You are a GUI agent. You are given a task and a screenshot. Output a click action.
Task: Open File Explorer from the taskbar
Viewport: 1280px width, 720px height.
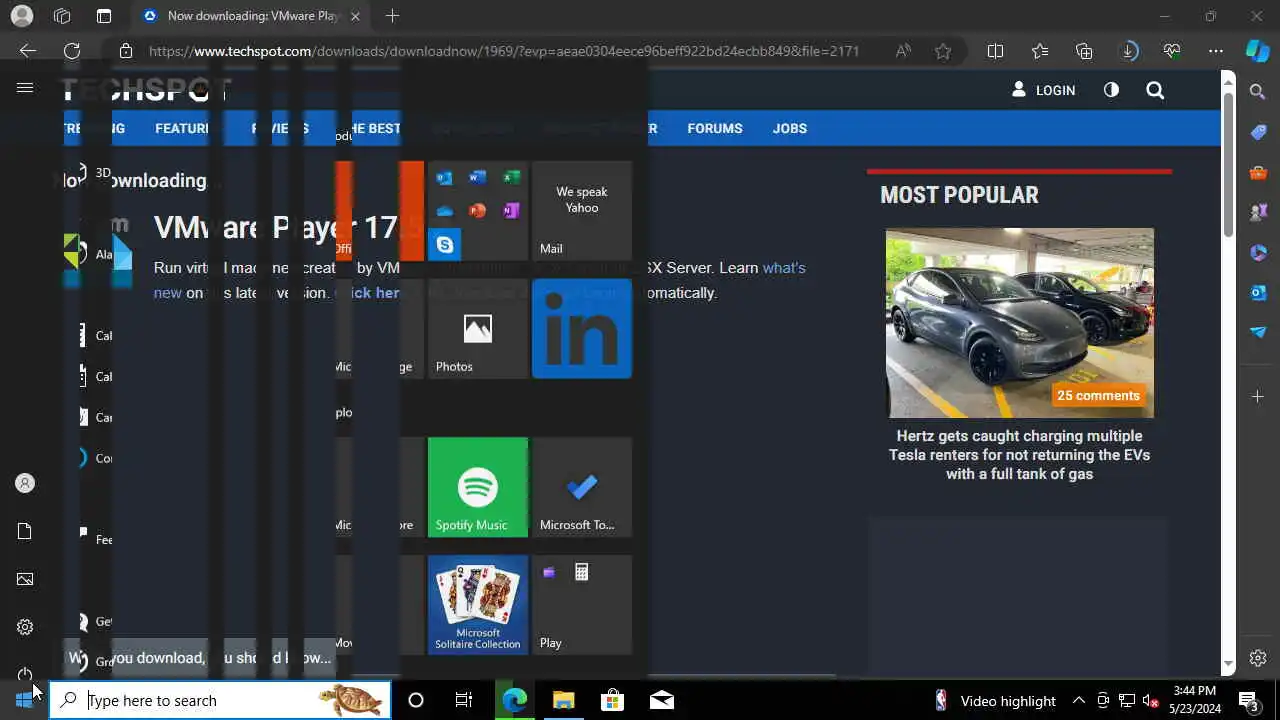pyautogui.click(x=563, y=700)
